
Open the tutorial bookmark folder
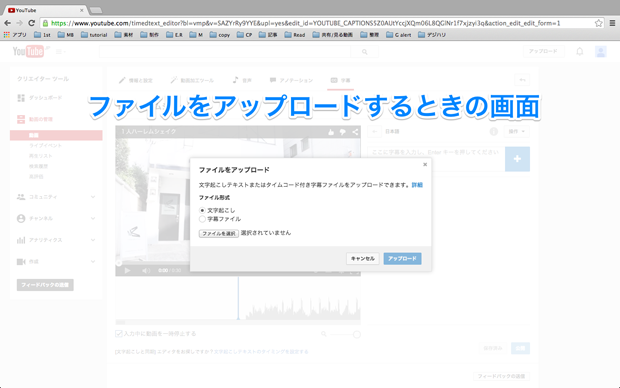pyautogui.click(x=94, y=35)
